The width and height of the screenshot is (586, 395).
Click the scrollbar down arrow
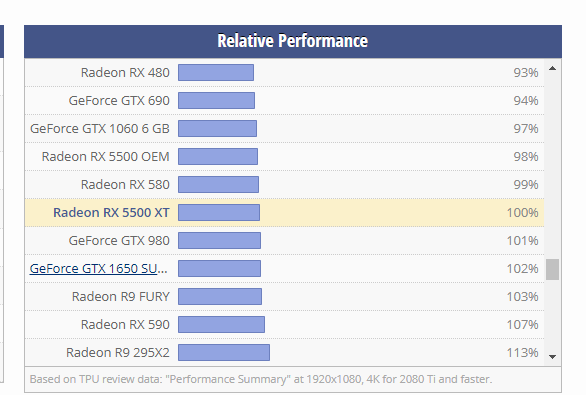pos(552,357)
